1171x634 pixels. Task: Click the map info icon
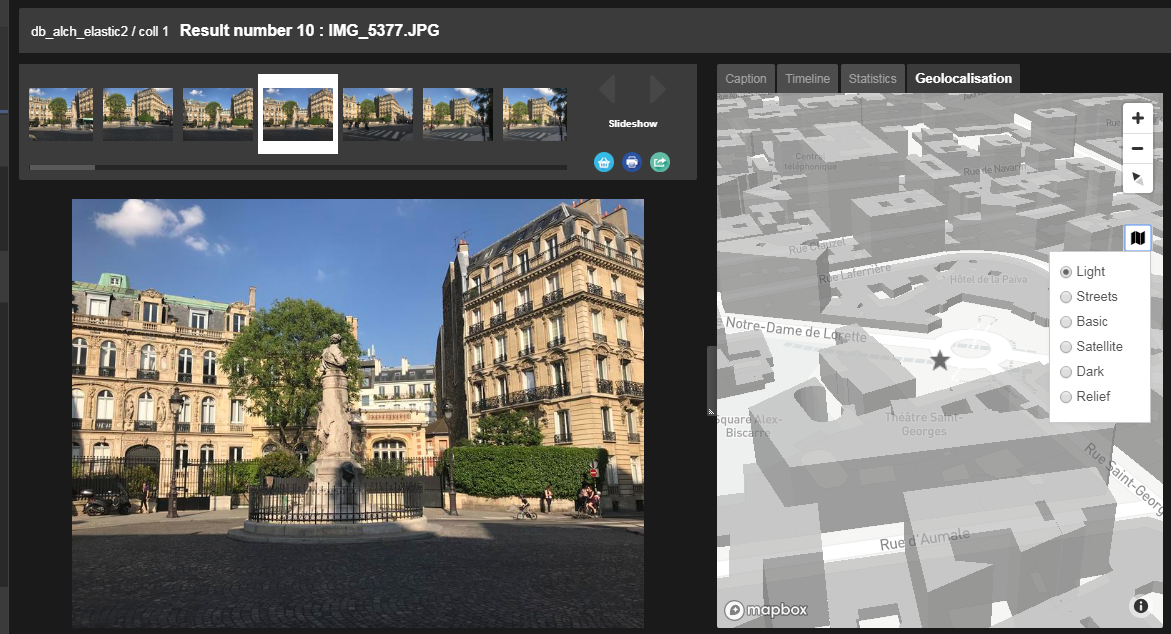[x=1140, y=605]
